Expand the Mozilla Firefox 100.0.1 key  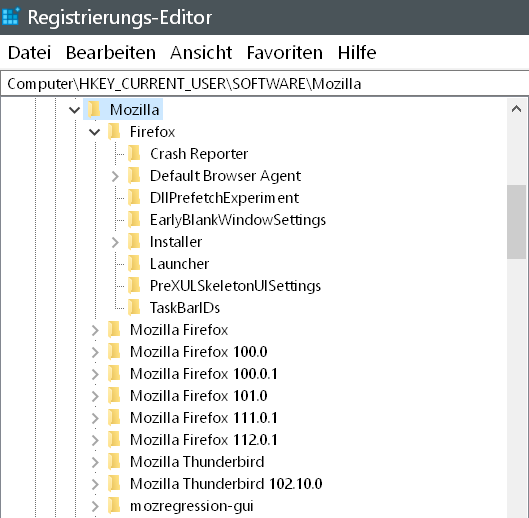click(x=95, y=374)
